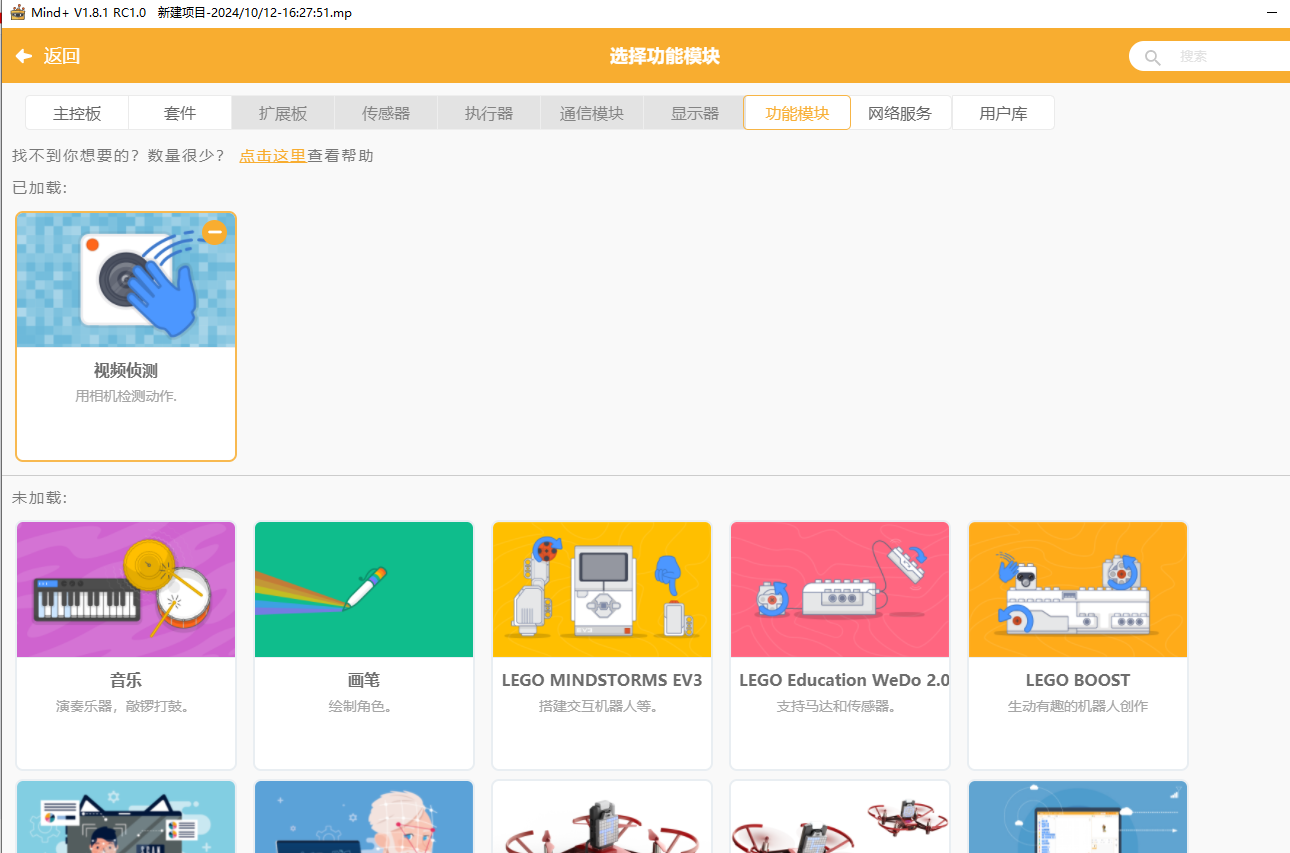Click the 视频侦测 camera hand image
Image resolution: width=1290 pixels, height=853 pixels.
[x=126, y=280]
